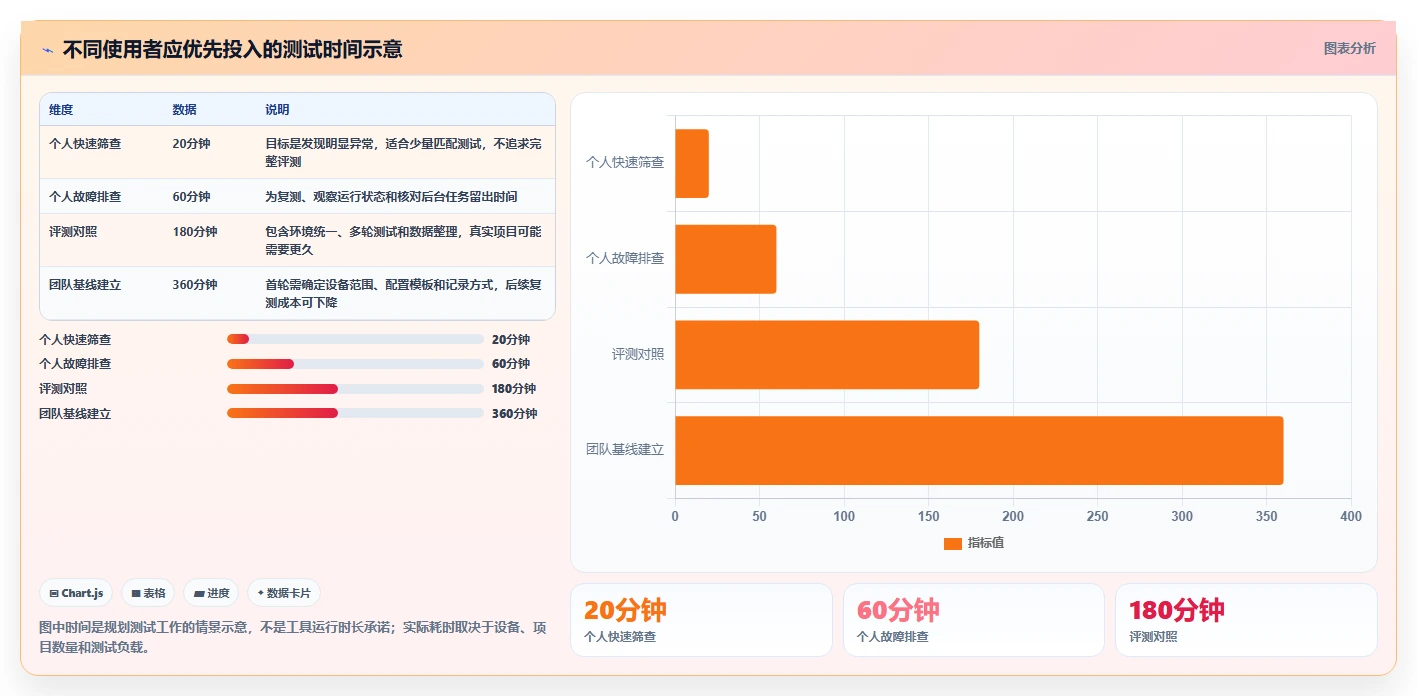Click the 数据 column header
Screen dimensions: 1417x696
coord(184,110)
